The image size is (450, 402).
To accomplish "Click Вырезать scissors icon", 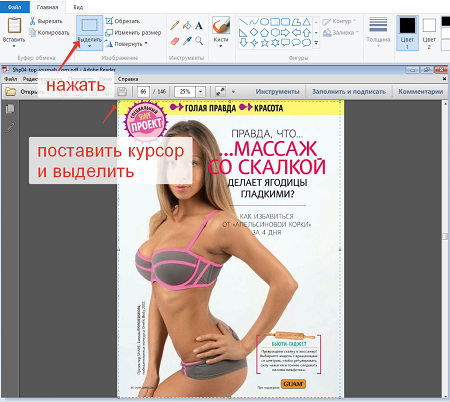I will pos(32,21).
